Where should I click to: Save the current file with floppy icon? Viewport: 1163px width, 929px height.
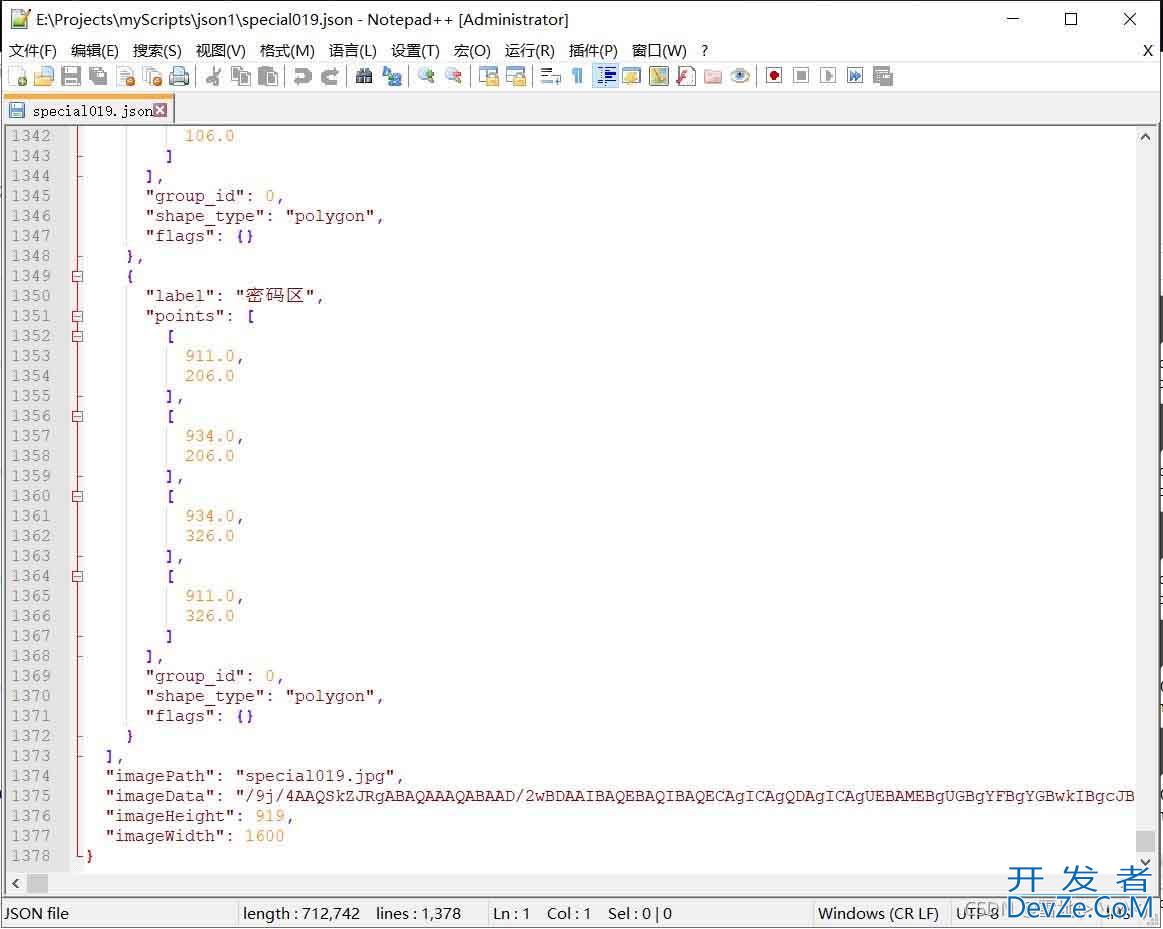click(x=70, y=76)
